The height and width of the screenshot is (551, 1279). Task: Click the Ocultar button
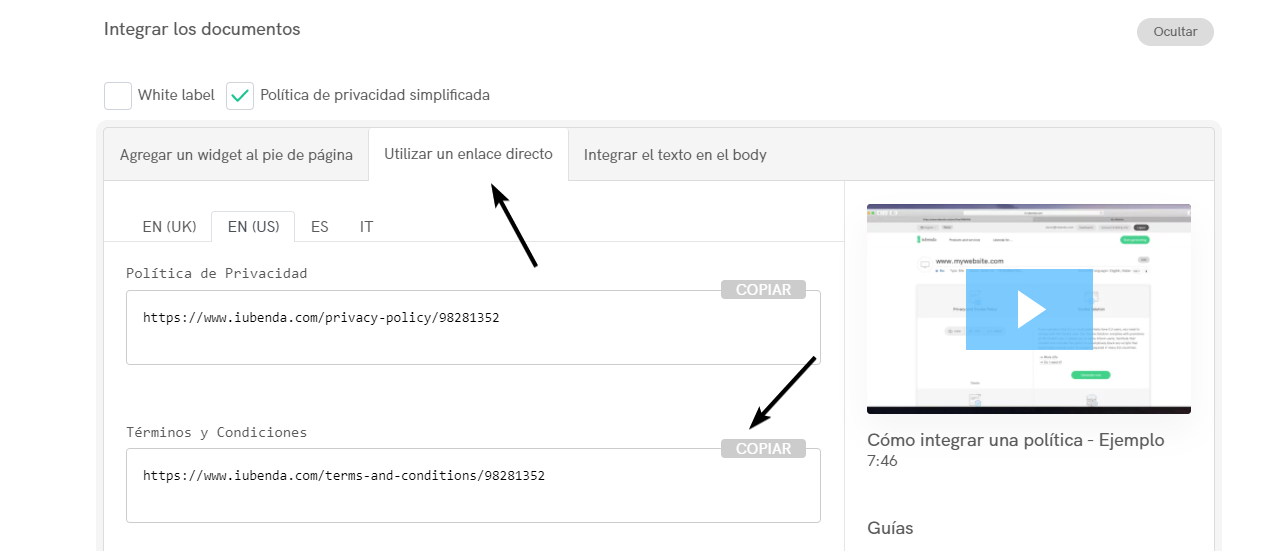pos(1175,32)
